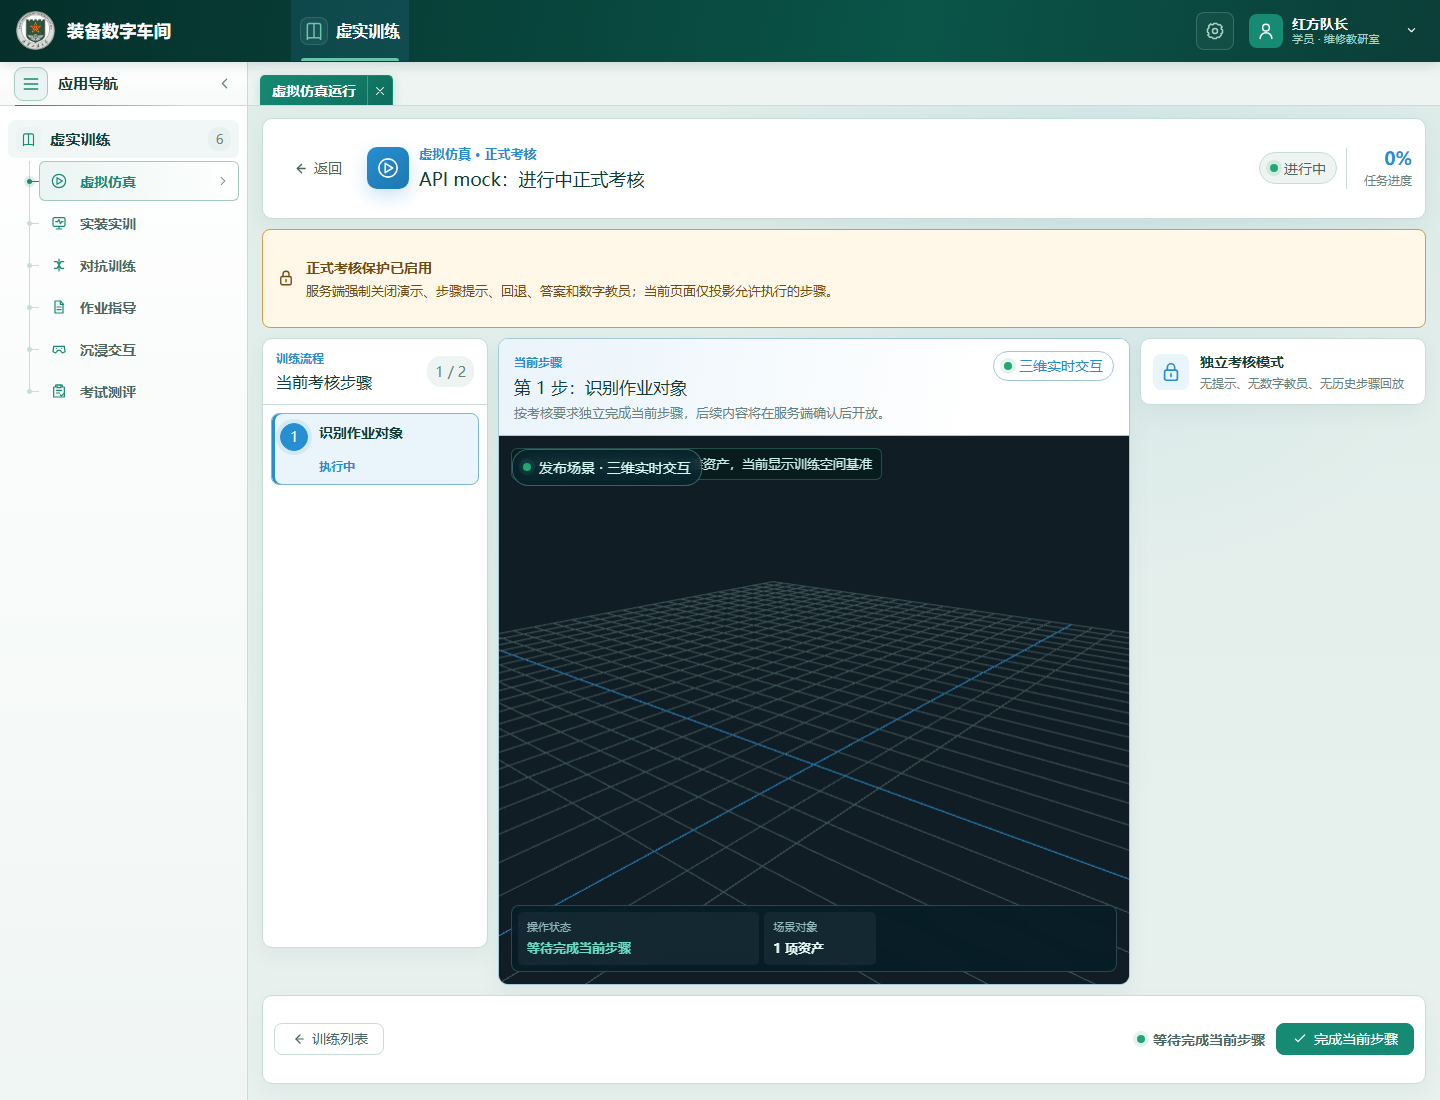Click the blue play icon beside title

tap(388, 168)
